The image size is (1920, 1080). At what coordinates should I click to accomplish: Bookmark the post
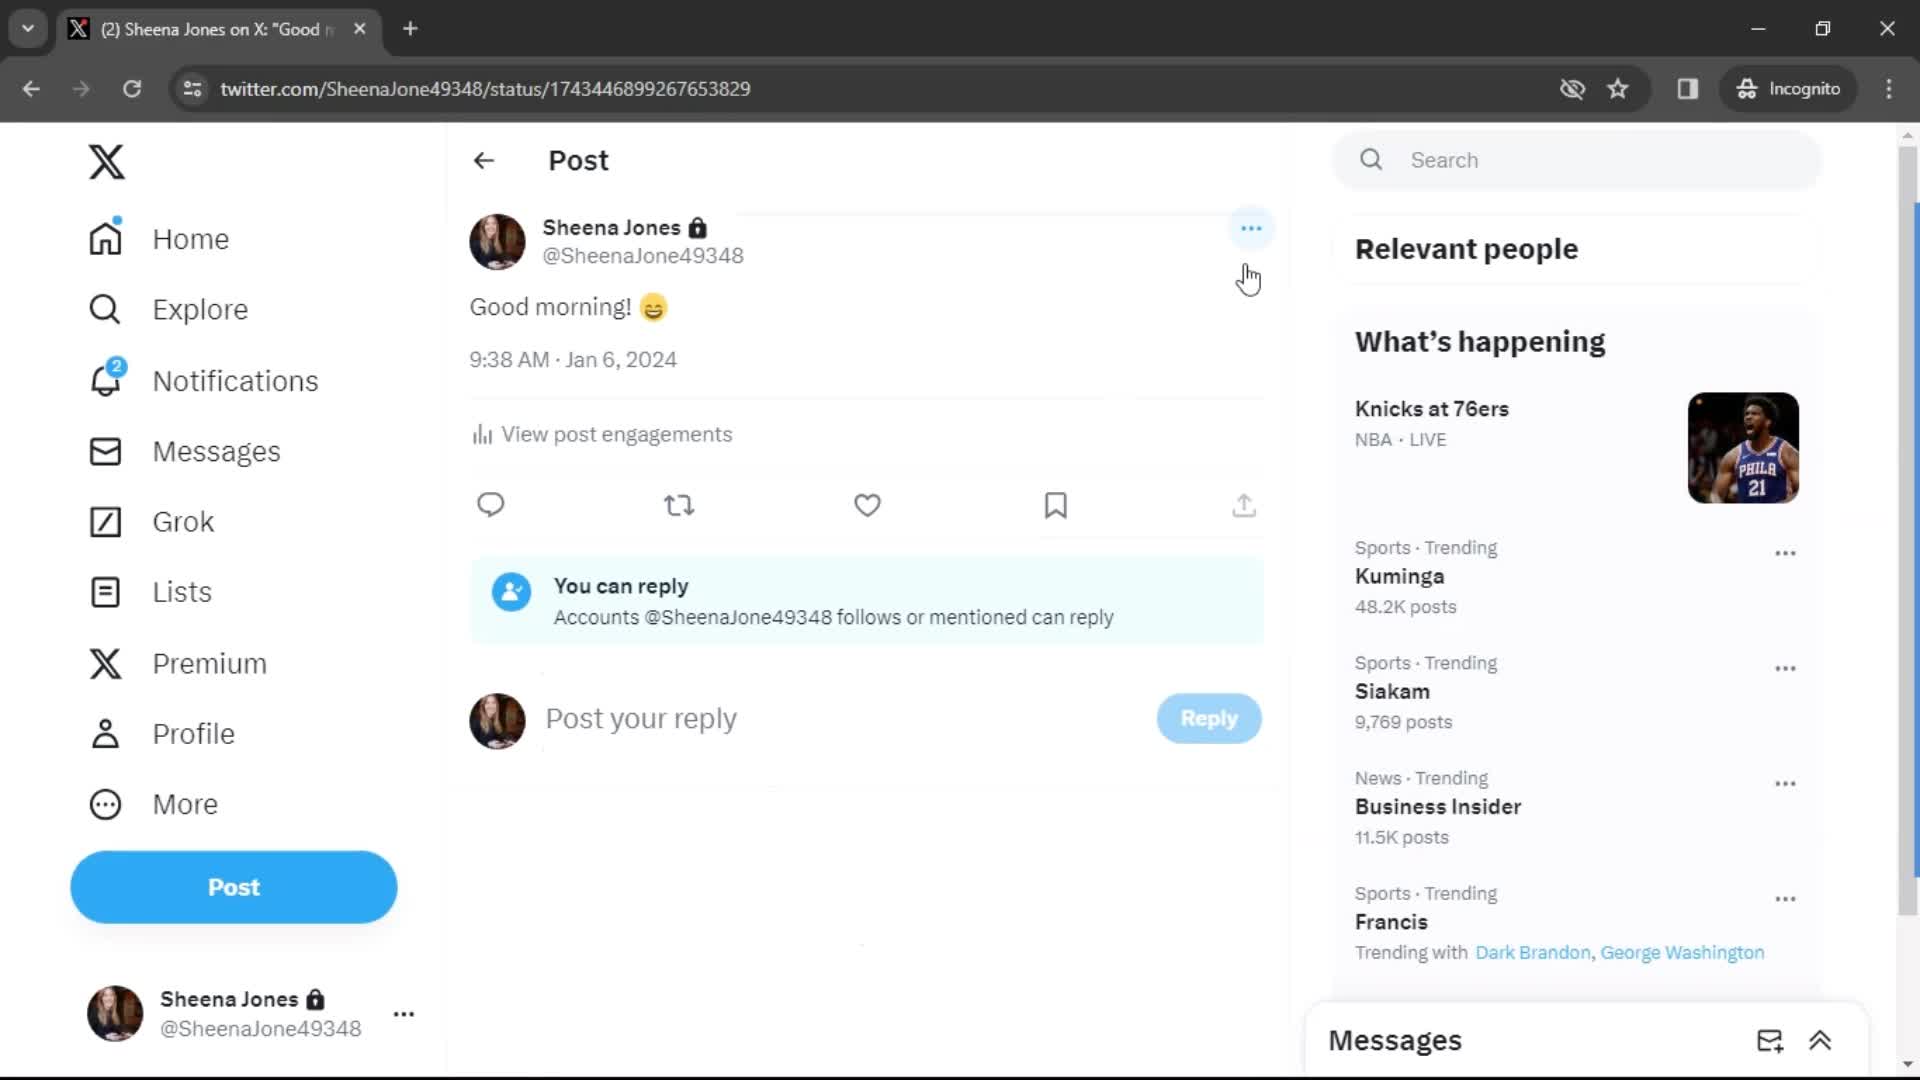(1055, 505)
